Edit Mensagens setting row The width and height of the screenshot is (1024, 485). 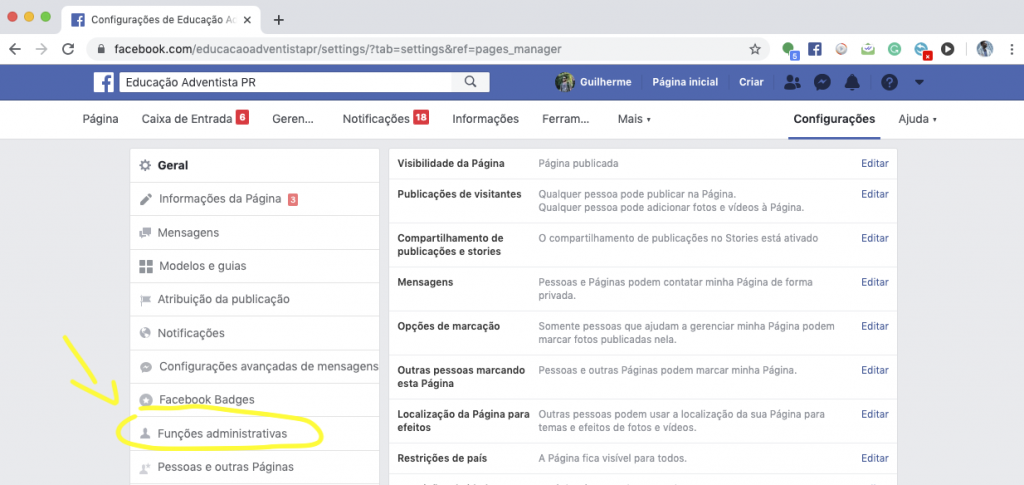point(874,282)
